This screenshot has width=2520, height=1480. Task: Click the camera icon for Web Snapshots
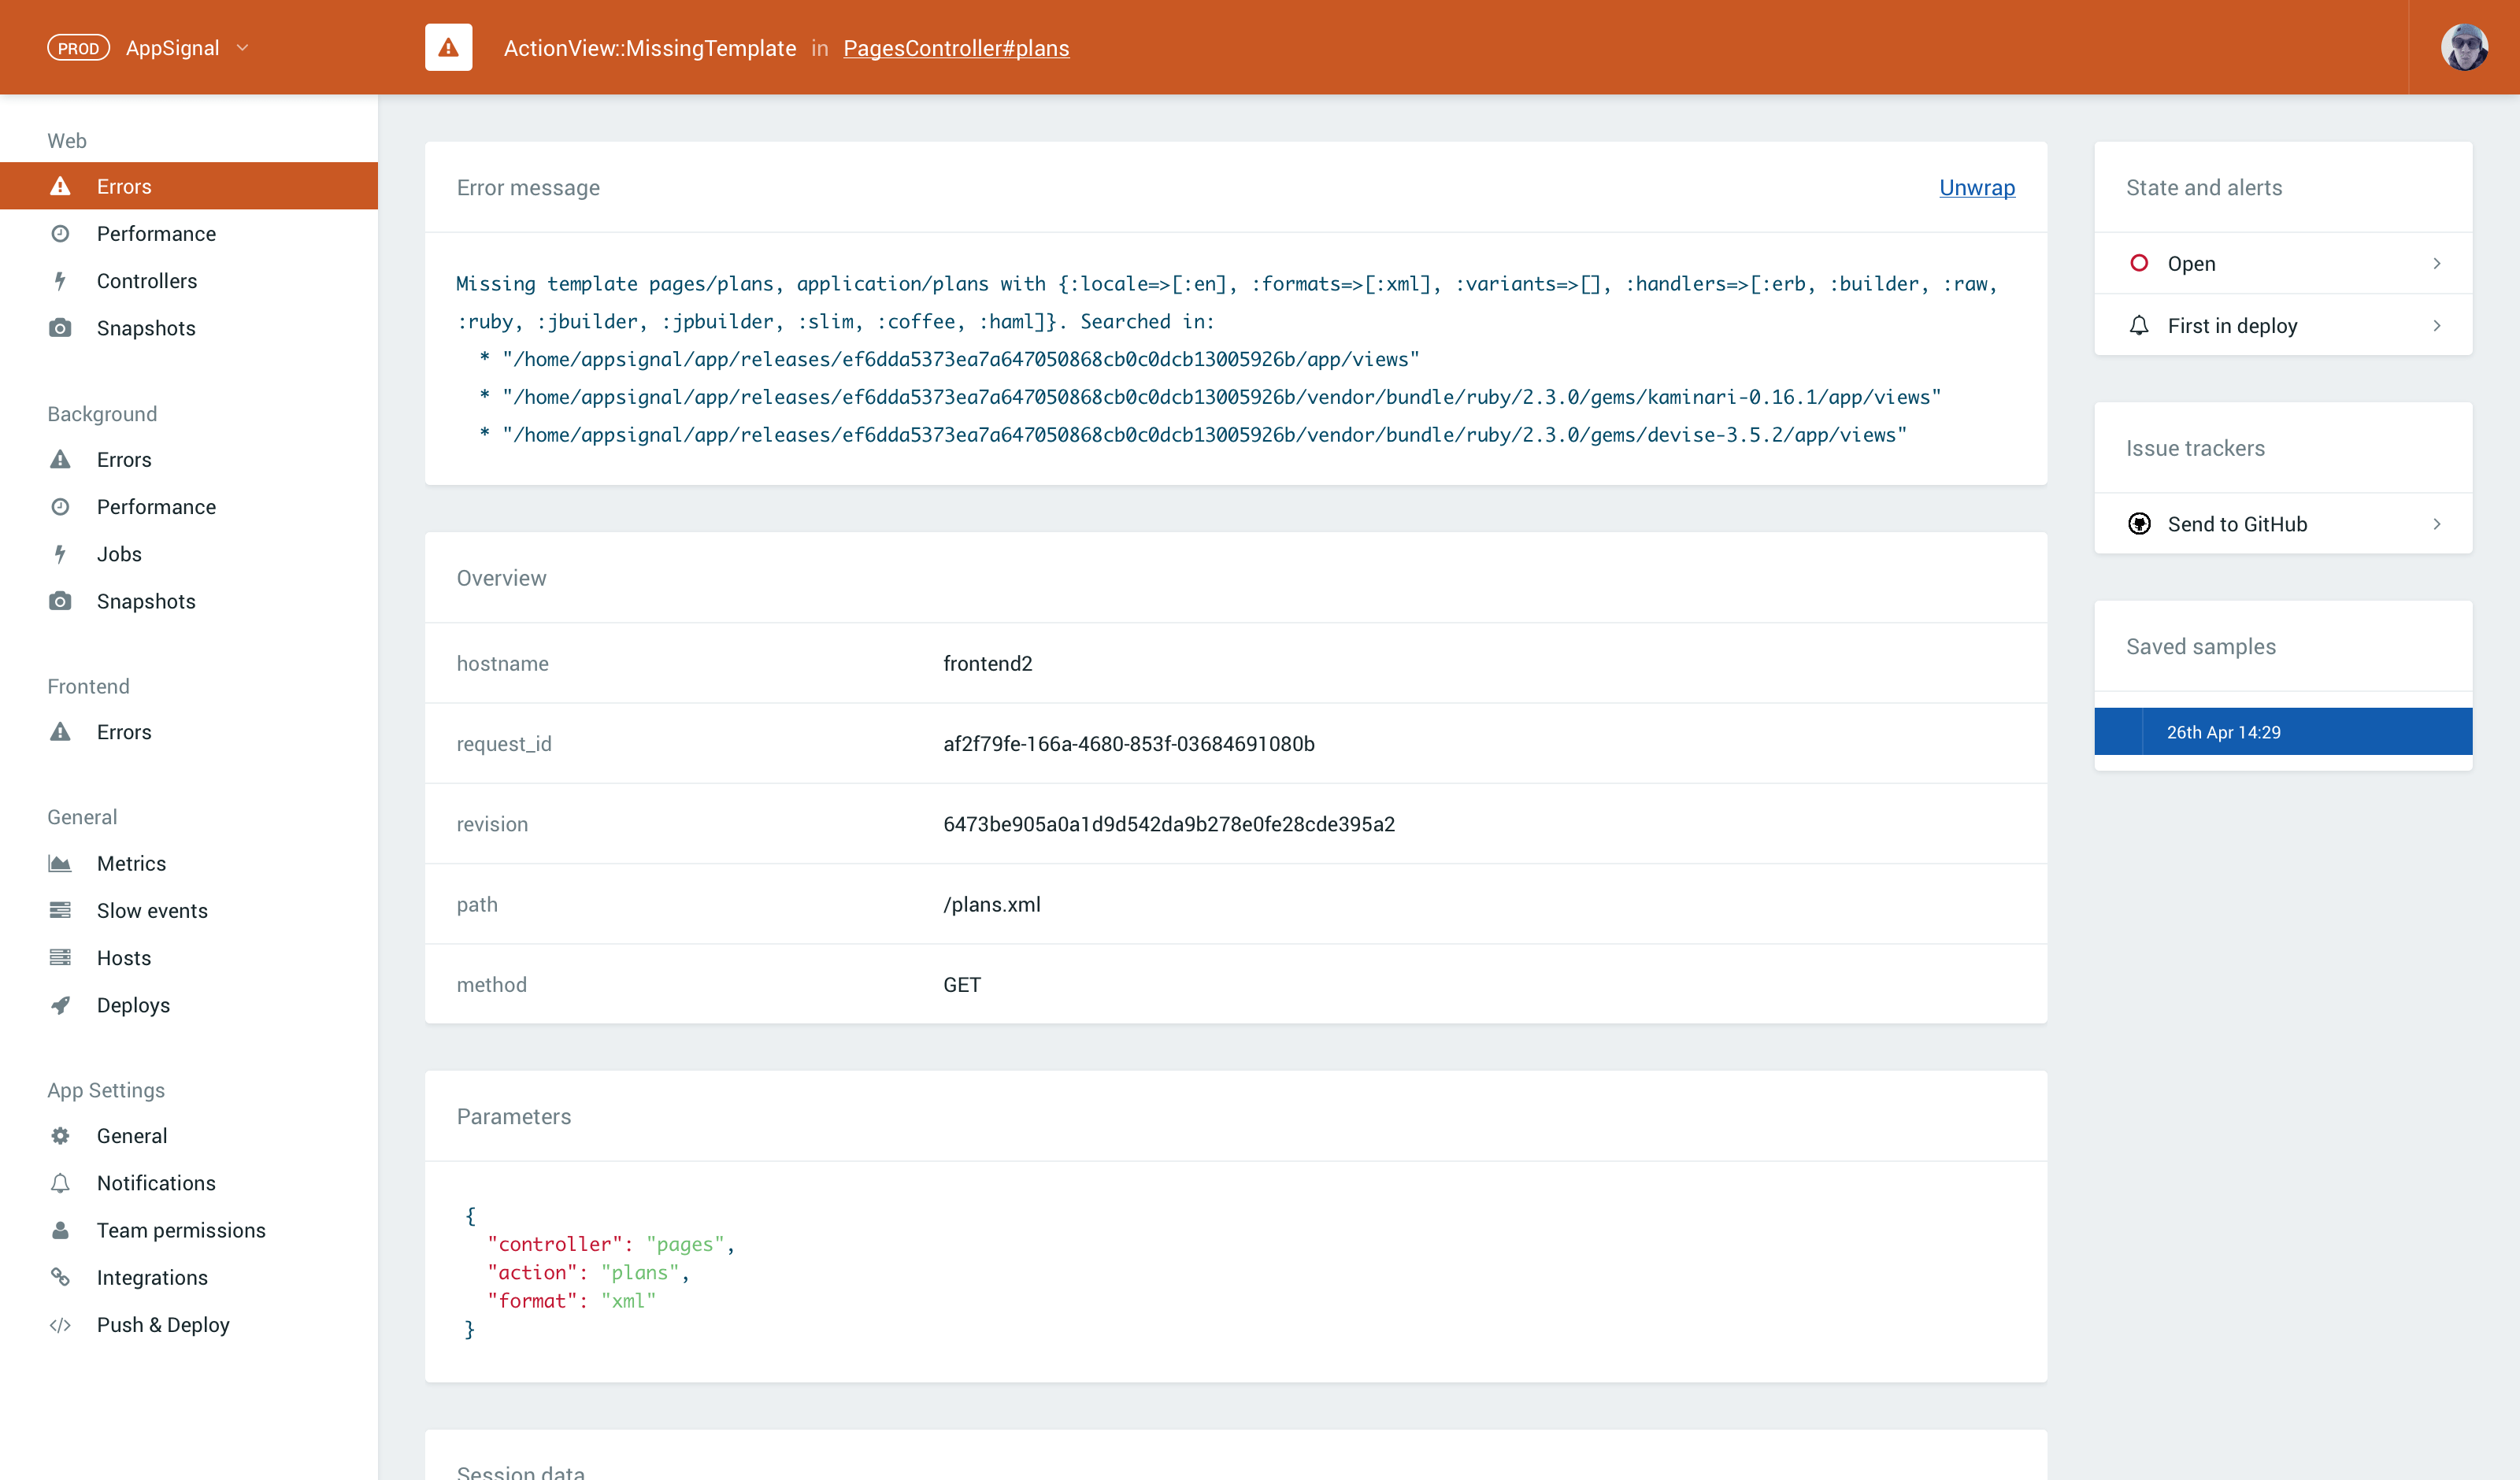coord(60,328)
